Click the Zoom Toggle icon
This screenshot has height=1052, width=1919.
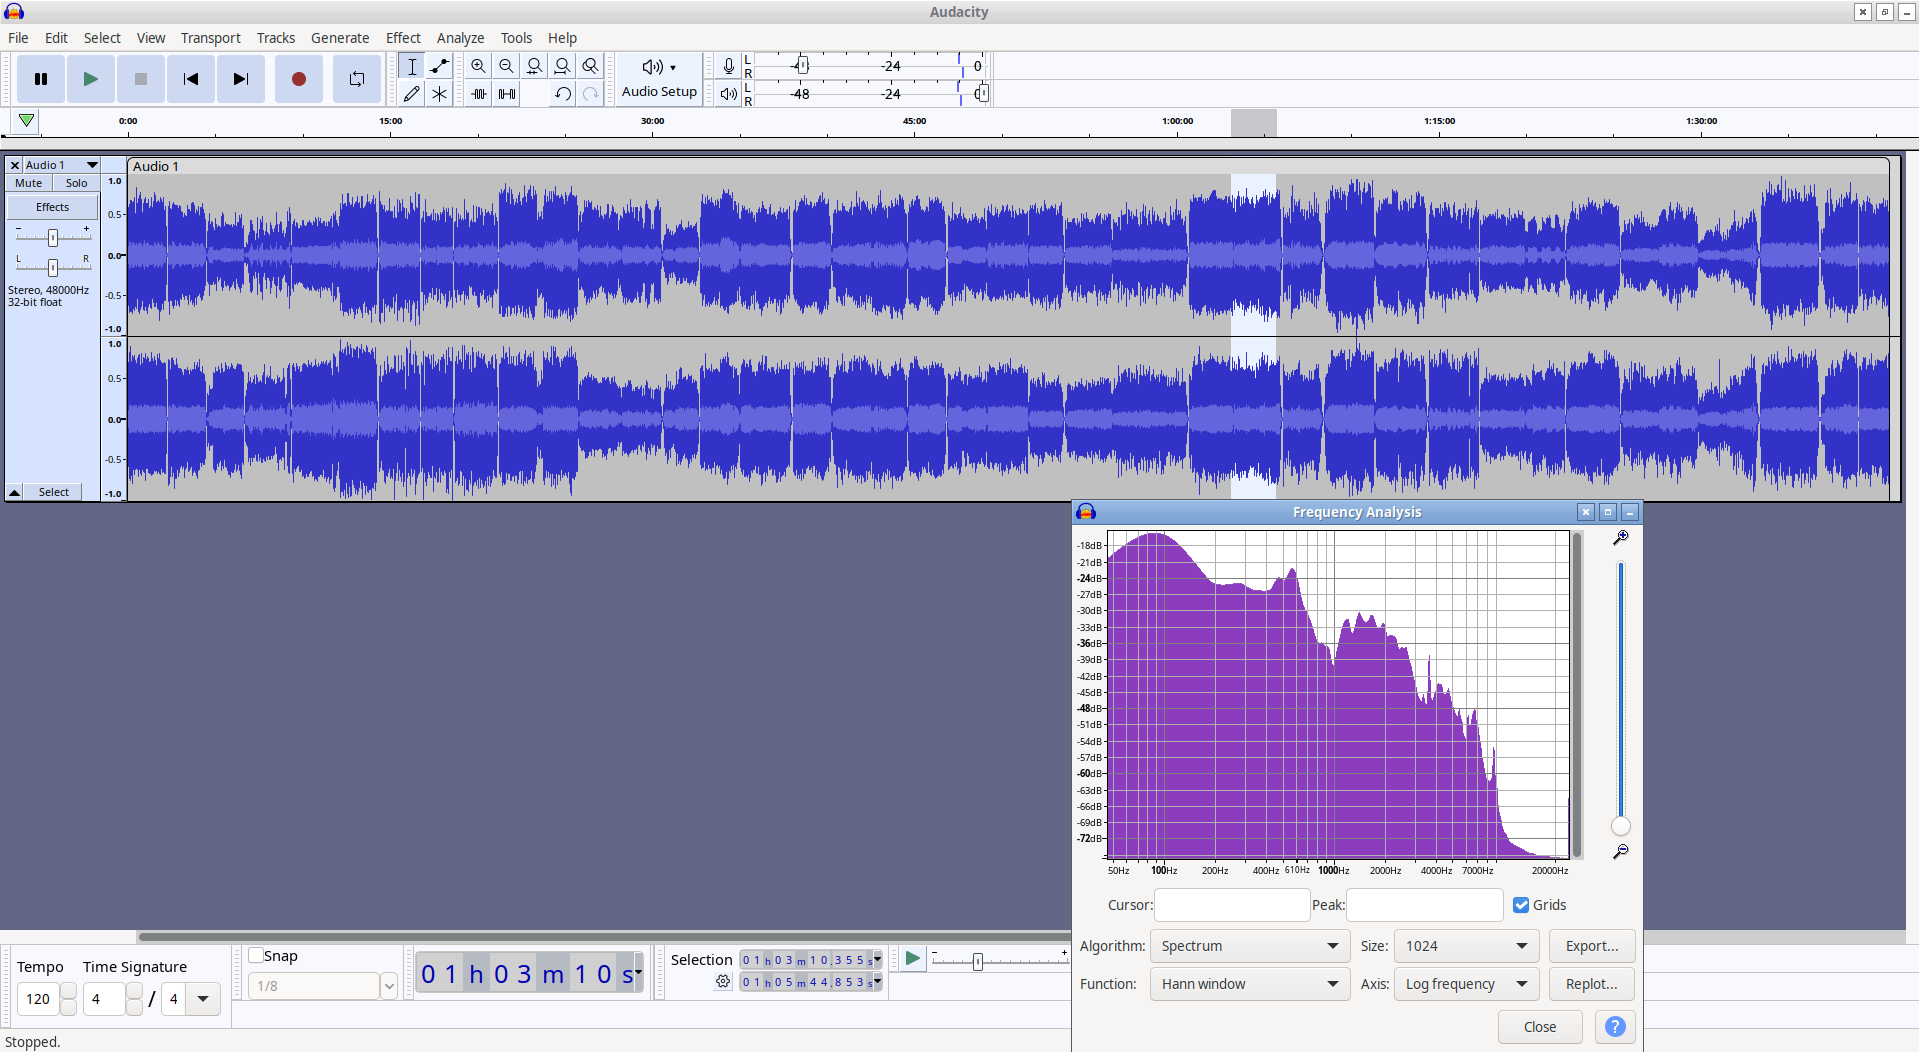click(x=591, y=66)
